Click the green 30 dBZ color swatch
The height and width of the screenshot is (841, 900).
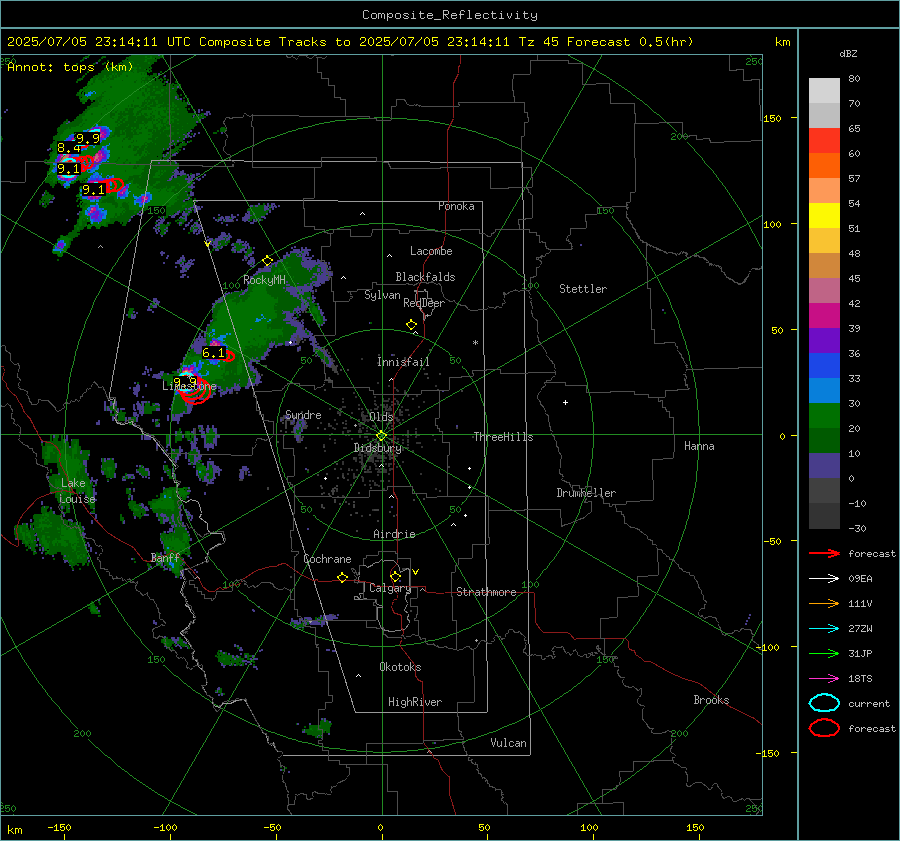coord(824,416)
